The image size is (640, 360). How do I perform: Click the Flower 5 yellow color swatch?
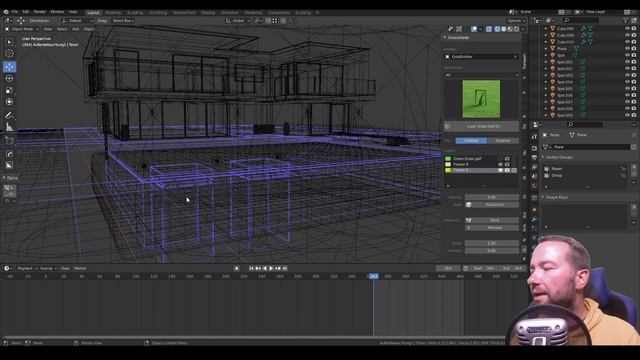448,170
